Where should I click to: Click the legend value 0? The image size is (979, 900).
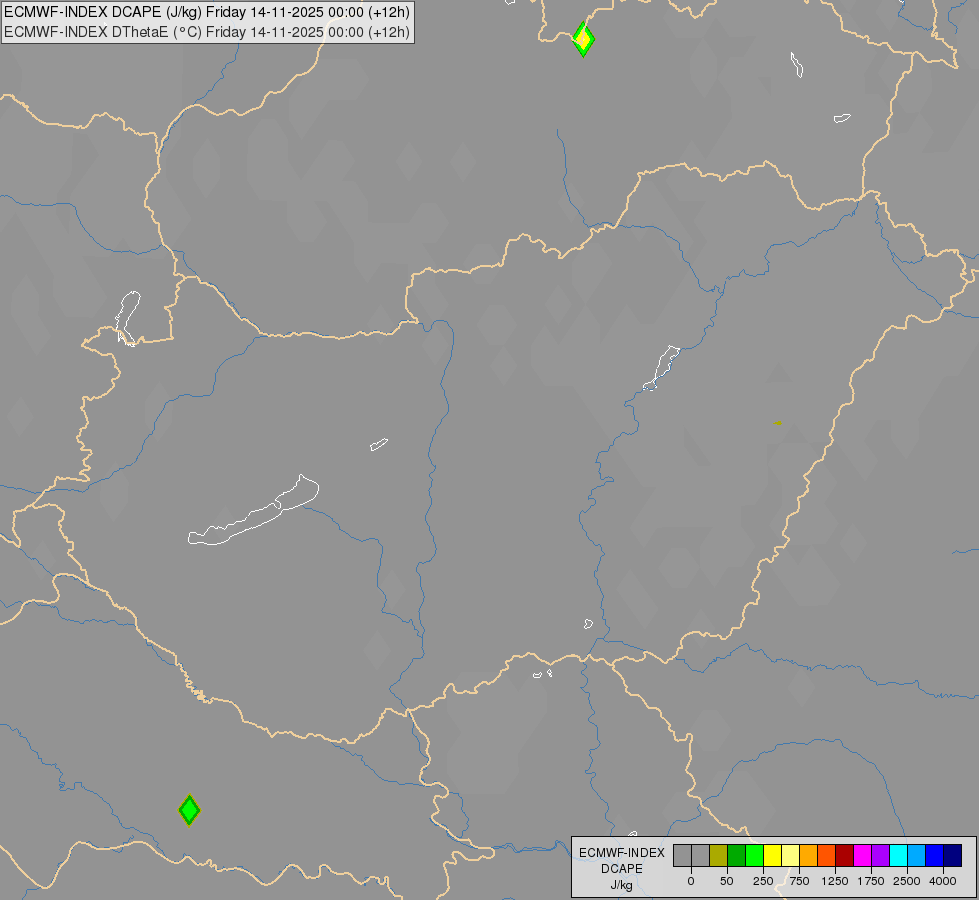(x=691, y=881)
